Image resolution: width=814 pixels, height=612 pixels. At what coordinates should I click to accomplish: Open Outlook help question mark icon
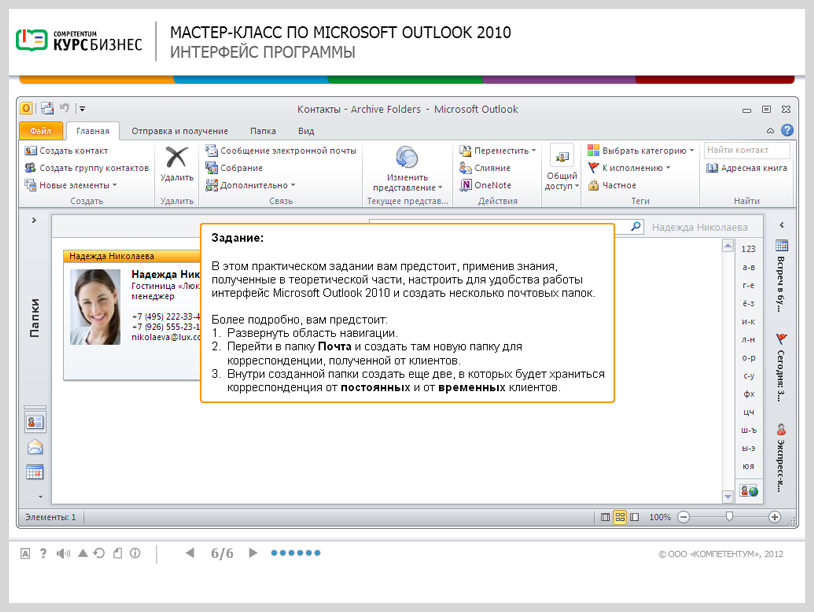click(x=787, y=130)
